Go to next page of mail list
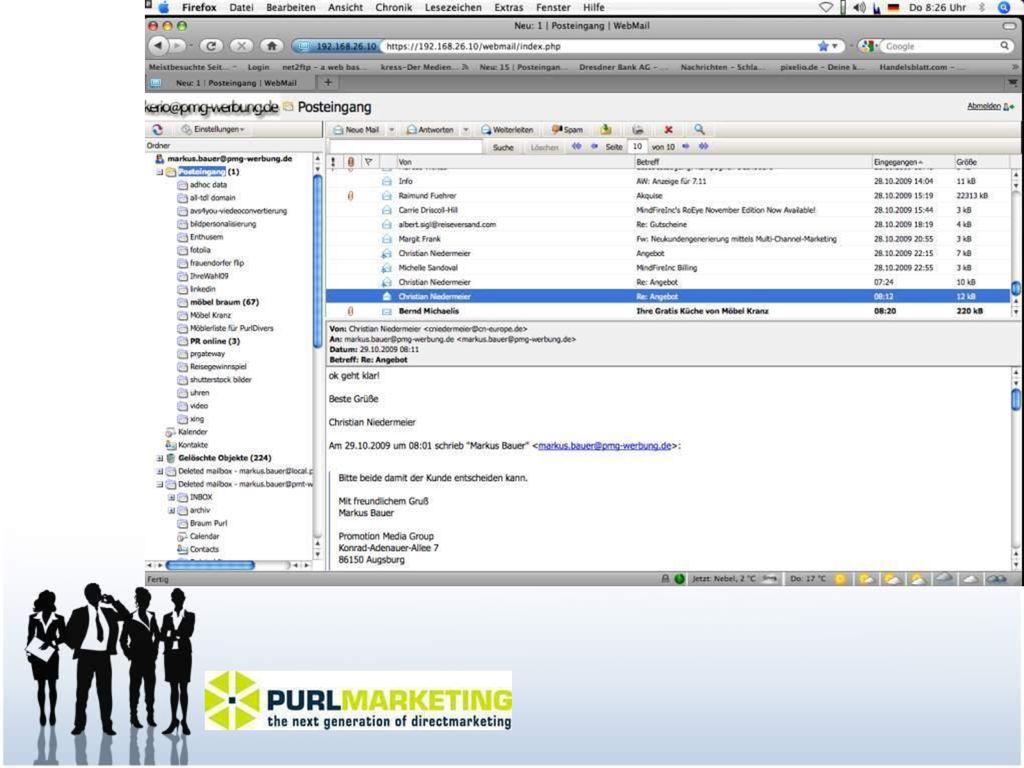The height and width of the screenshot is (768, 1024). pos(686,146)
